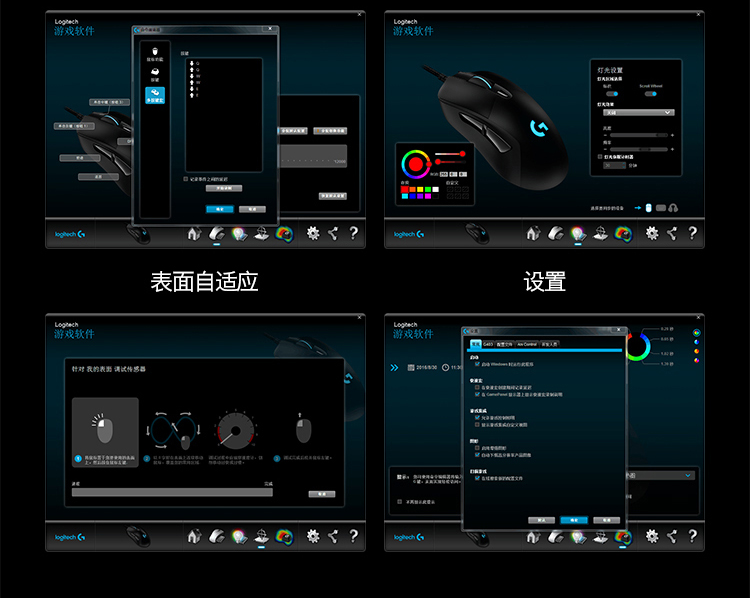Image resolution: width=750 pixels, height=598 pixels.
Task: Select headset device icon in lighting window
Action: (673, 208)
